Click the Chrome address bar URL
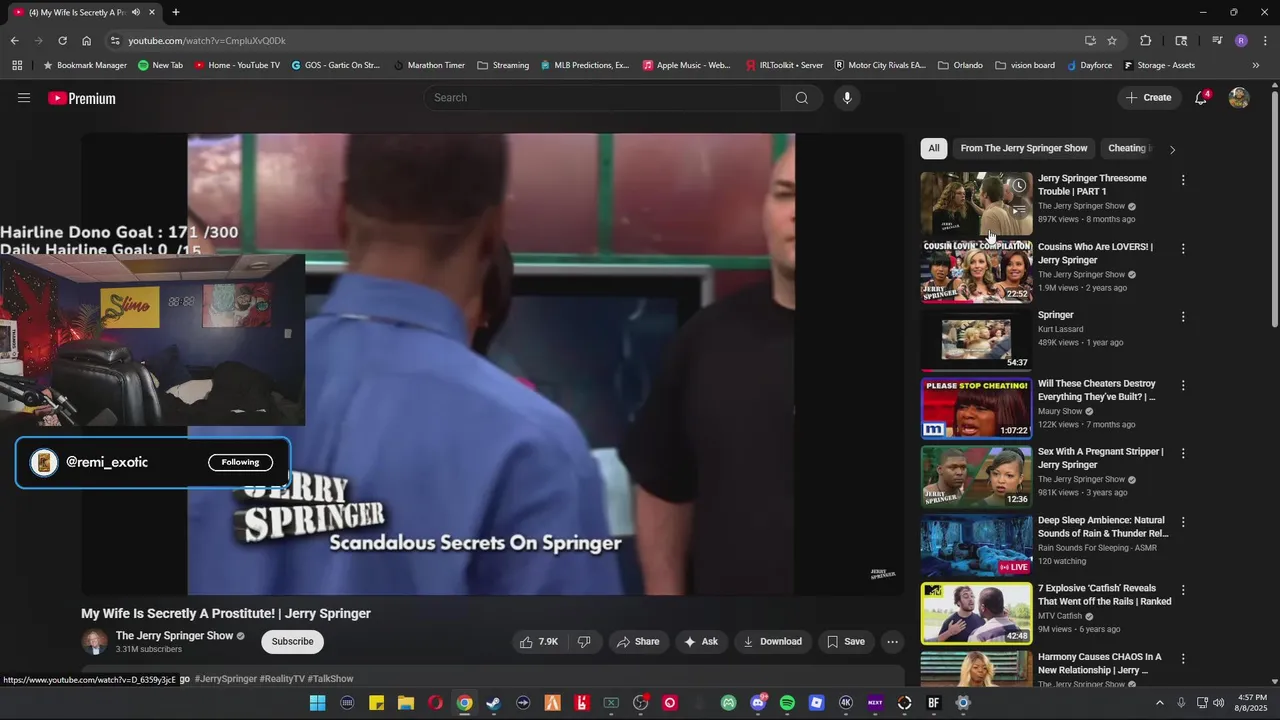 [x=207, y=41]
